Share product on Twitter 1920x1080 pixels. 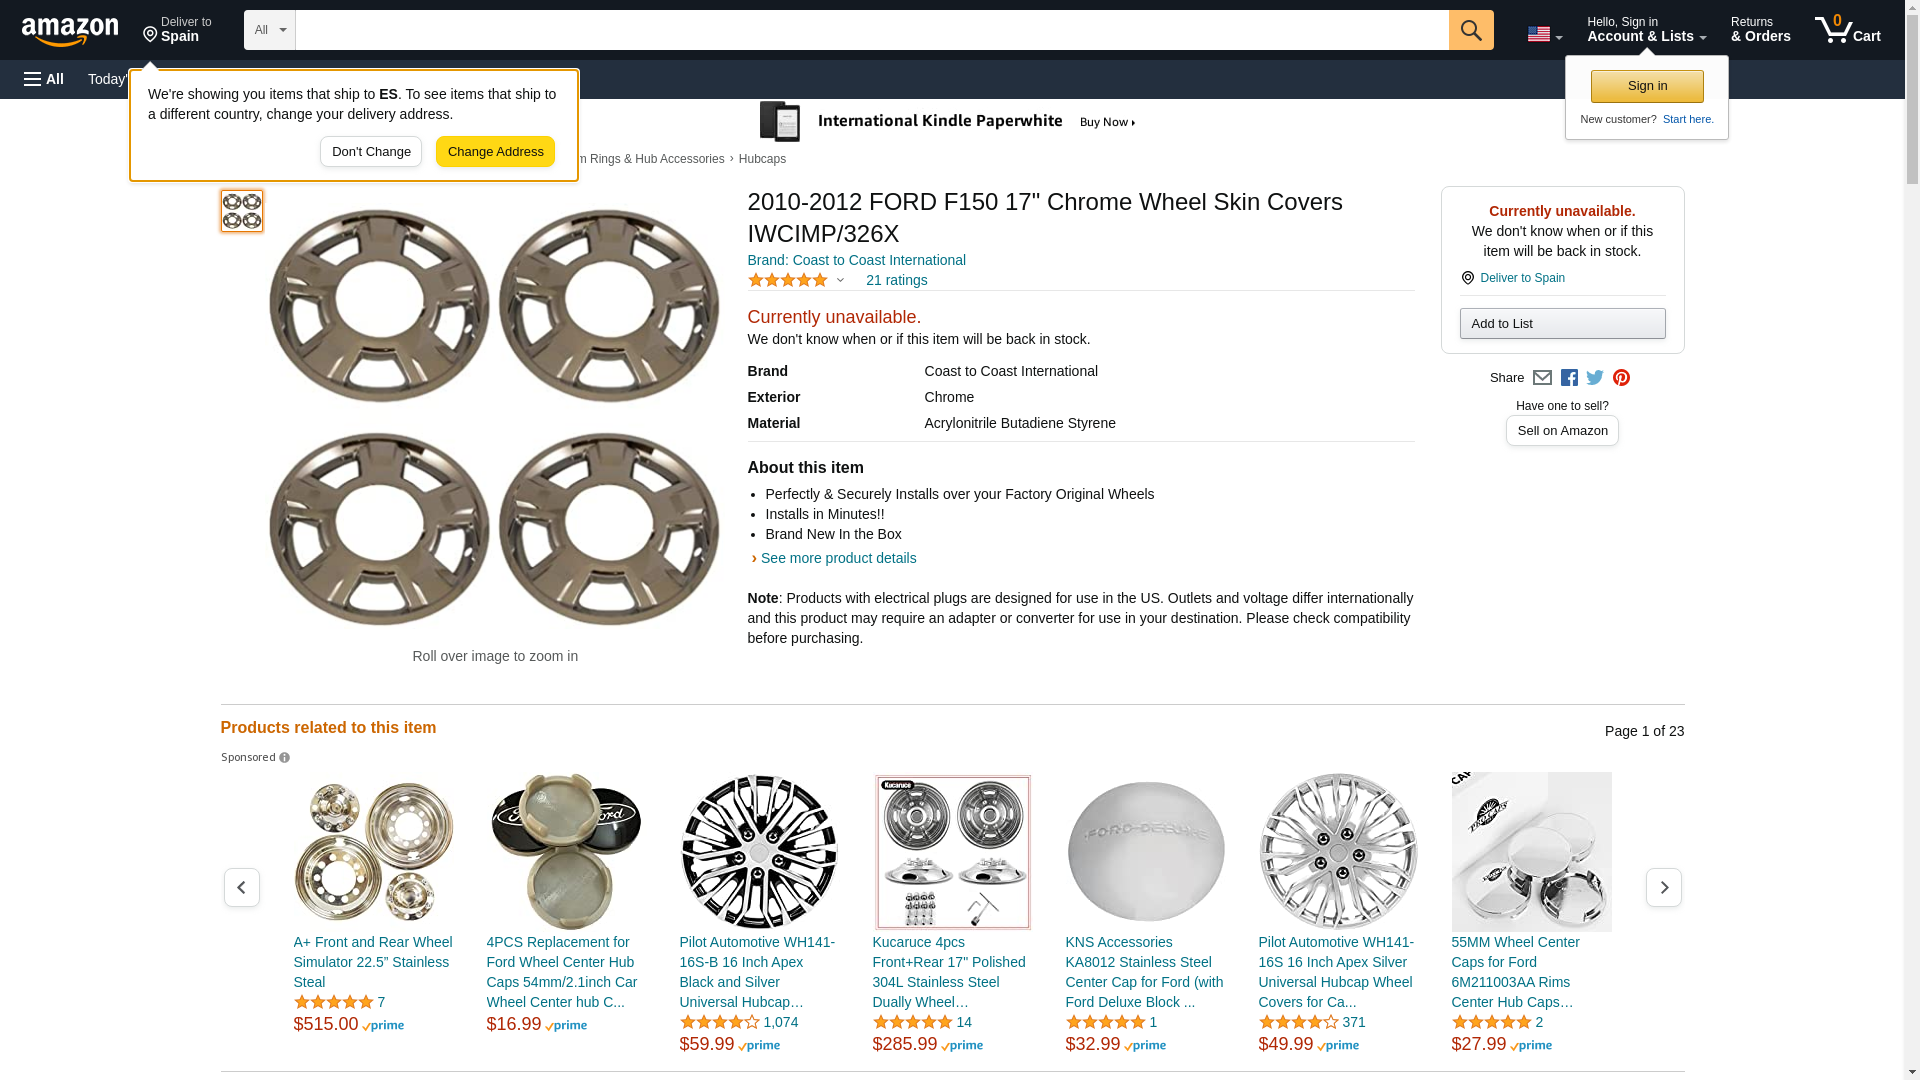click(1595, 378)
